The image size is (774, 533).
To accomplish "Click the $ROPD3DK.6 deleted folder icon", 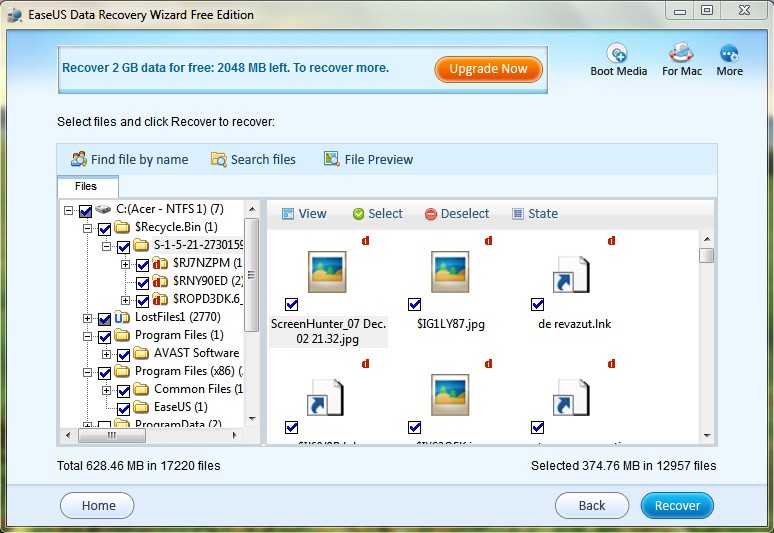I will coord(160,299).
